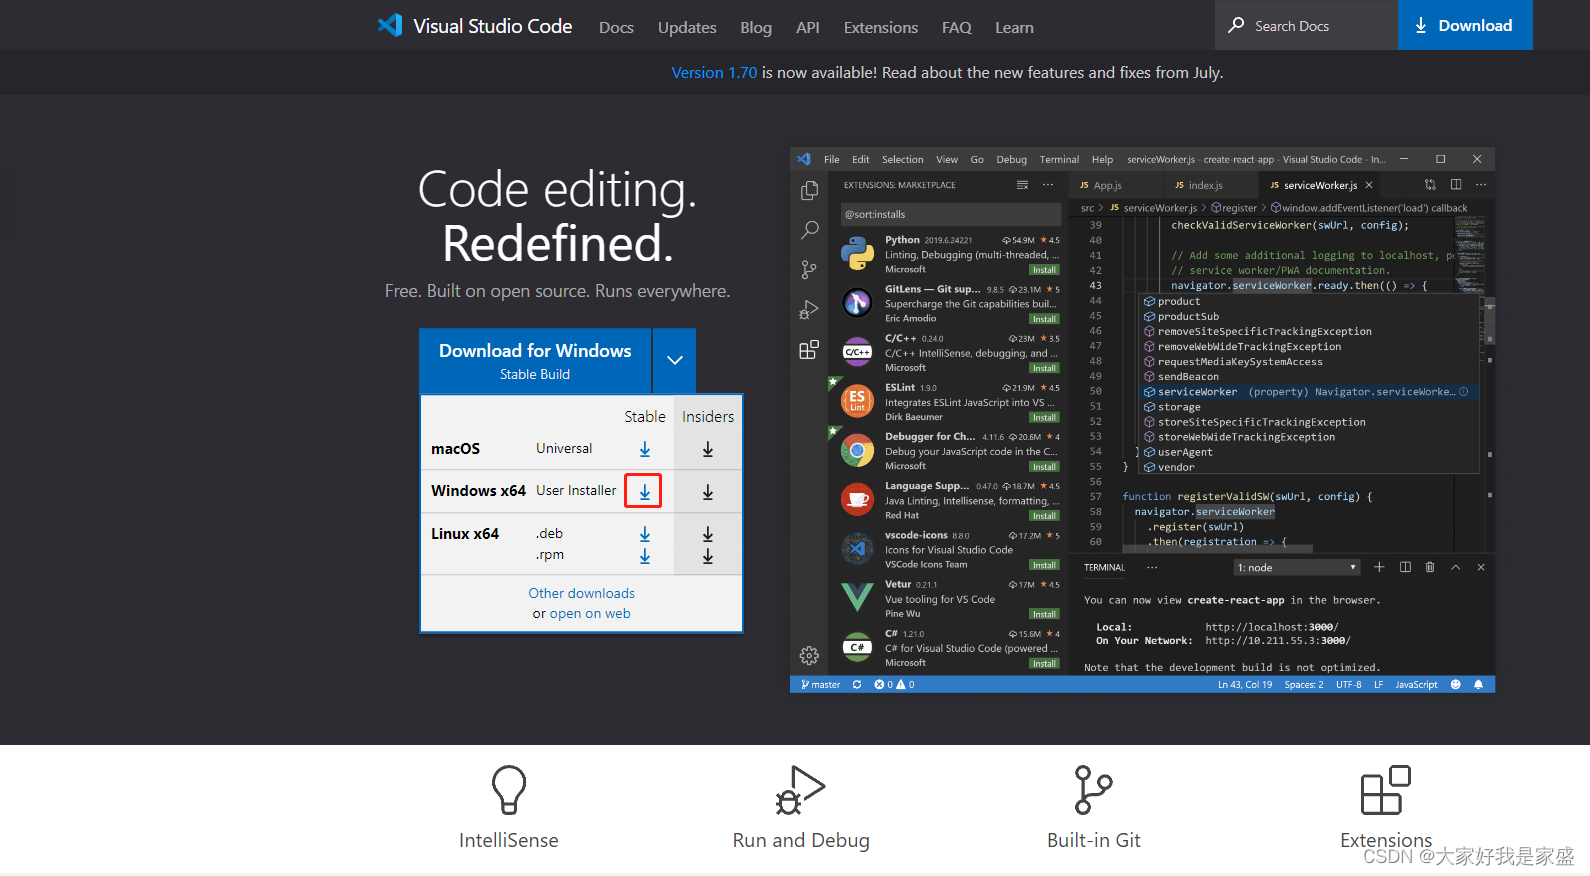Viewport: 1590px width, 876px height.
Task: Click the notification bell in status bar
Action: point(1478,685)
